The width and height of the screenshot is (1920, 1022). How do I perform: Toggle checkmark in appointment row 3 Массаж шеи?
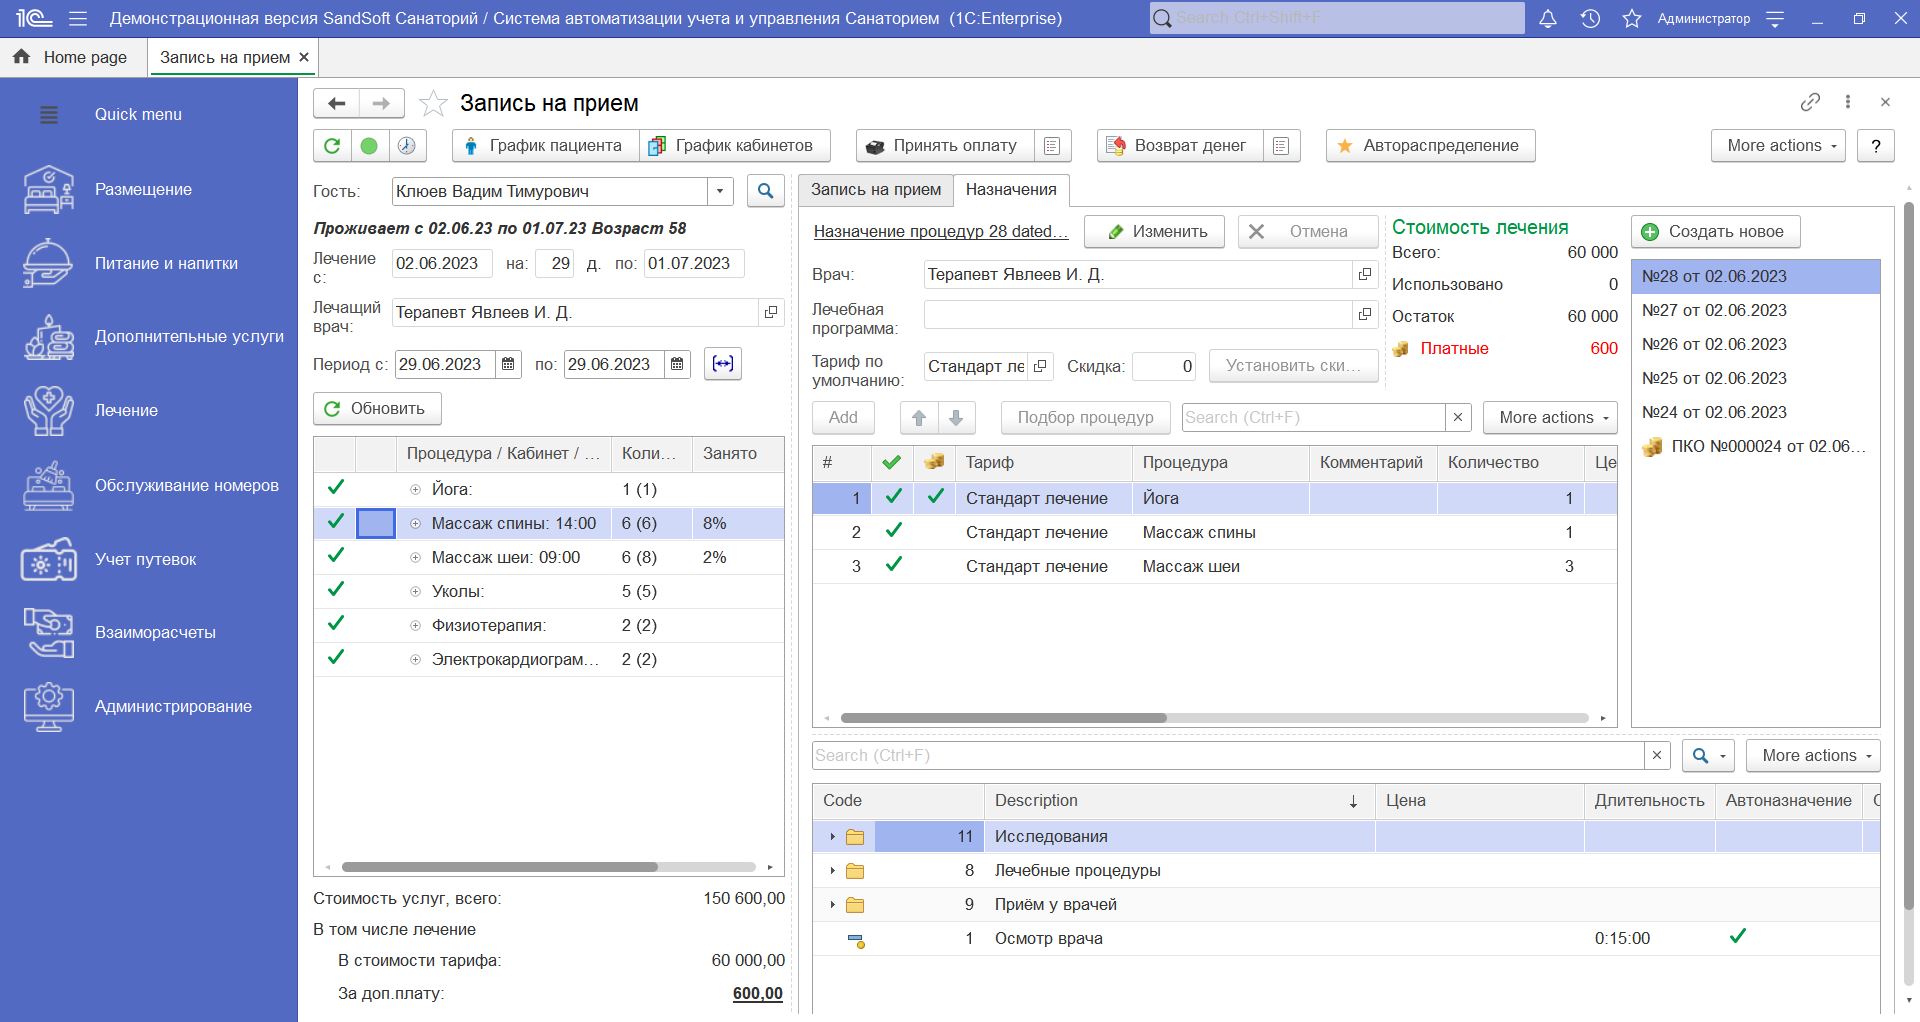(894, 565)
